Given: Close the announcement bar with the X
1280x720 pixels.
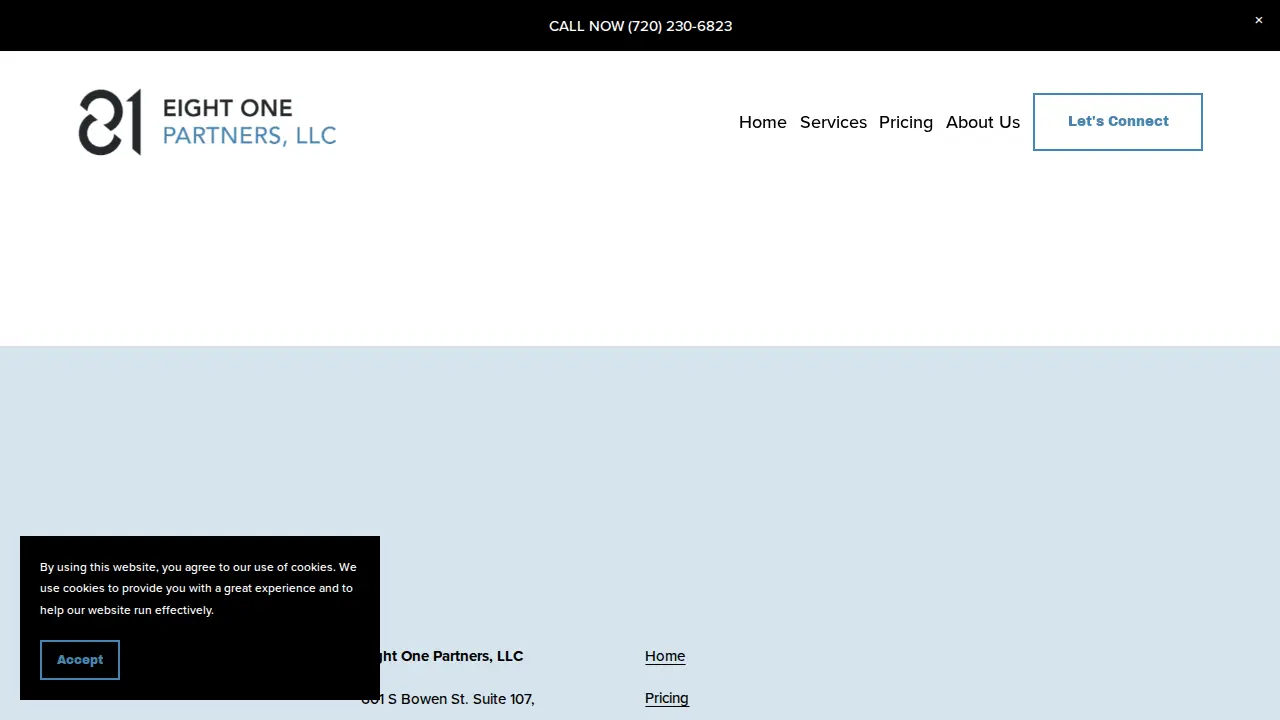Looking at the screenshot, I should coord(1259,20).
